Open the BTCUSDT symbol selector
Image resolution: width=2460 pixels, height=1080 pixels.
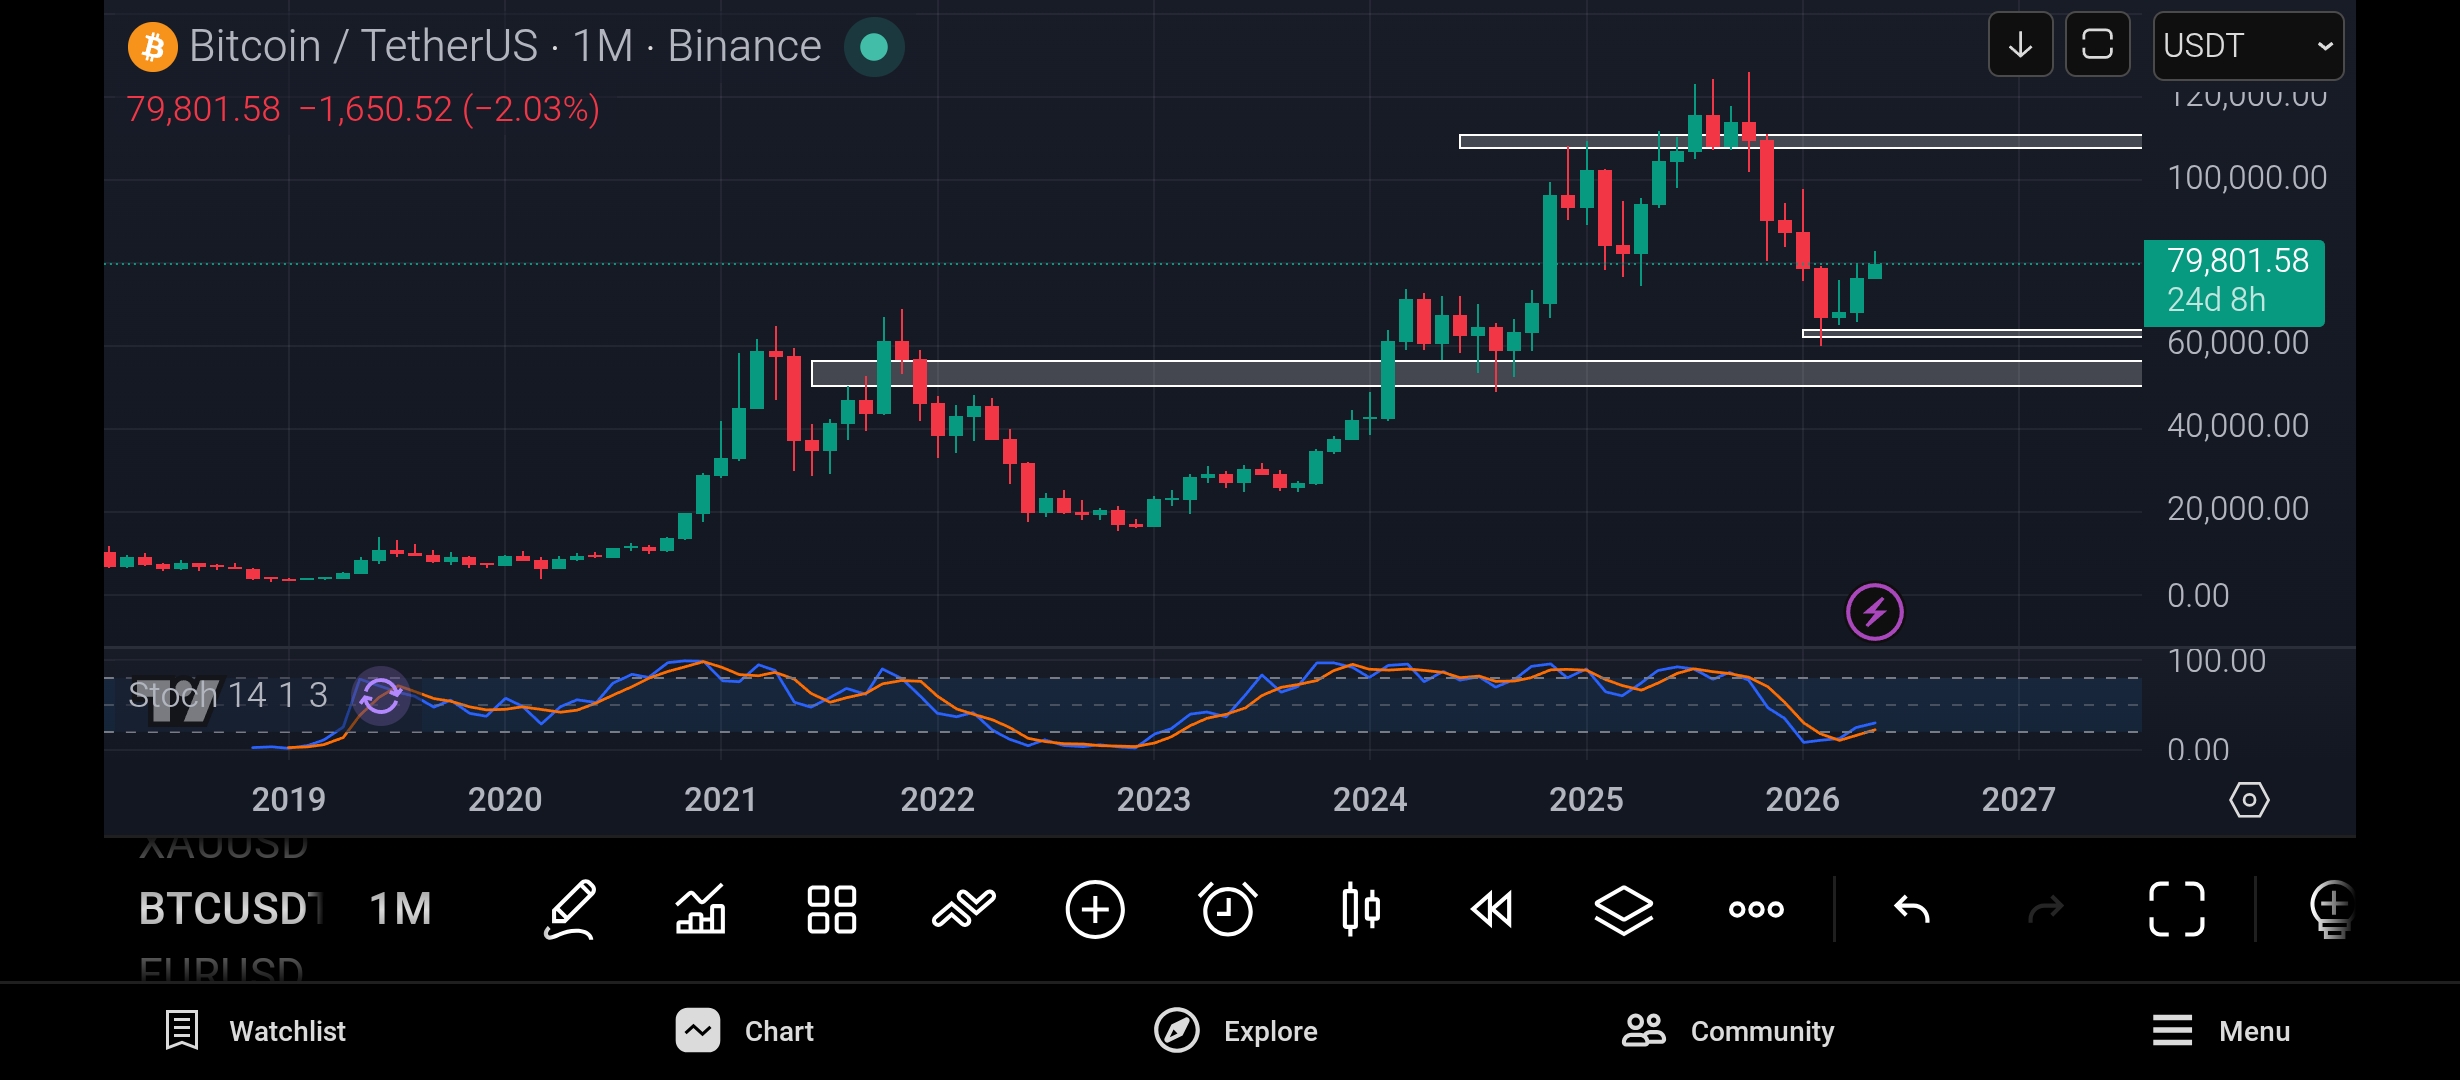pyautogui.click(x=231, y=909)
